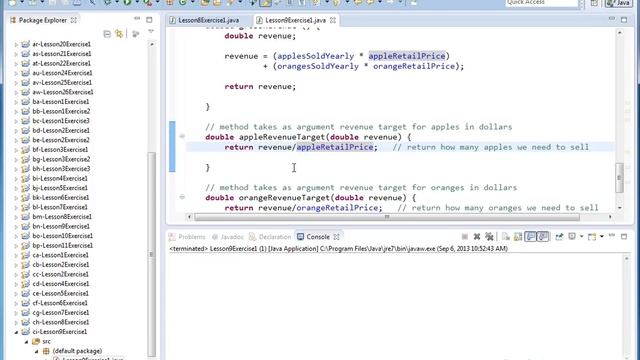
Task: Minimize the Package Explorer panel
Action: (137, 19)
